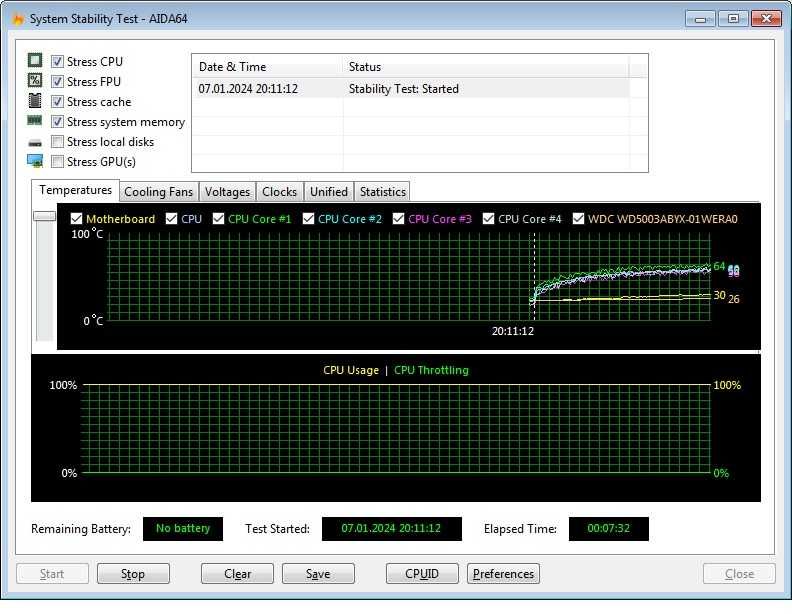Click the No battery status field
Screen dimensions: 792x614
[x=183, y=529]
